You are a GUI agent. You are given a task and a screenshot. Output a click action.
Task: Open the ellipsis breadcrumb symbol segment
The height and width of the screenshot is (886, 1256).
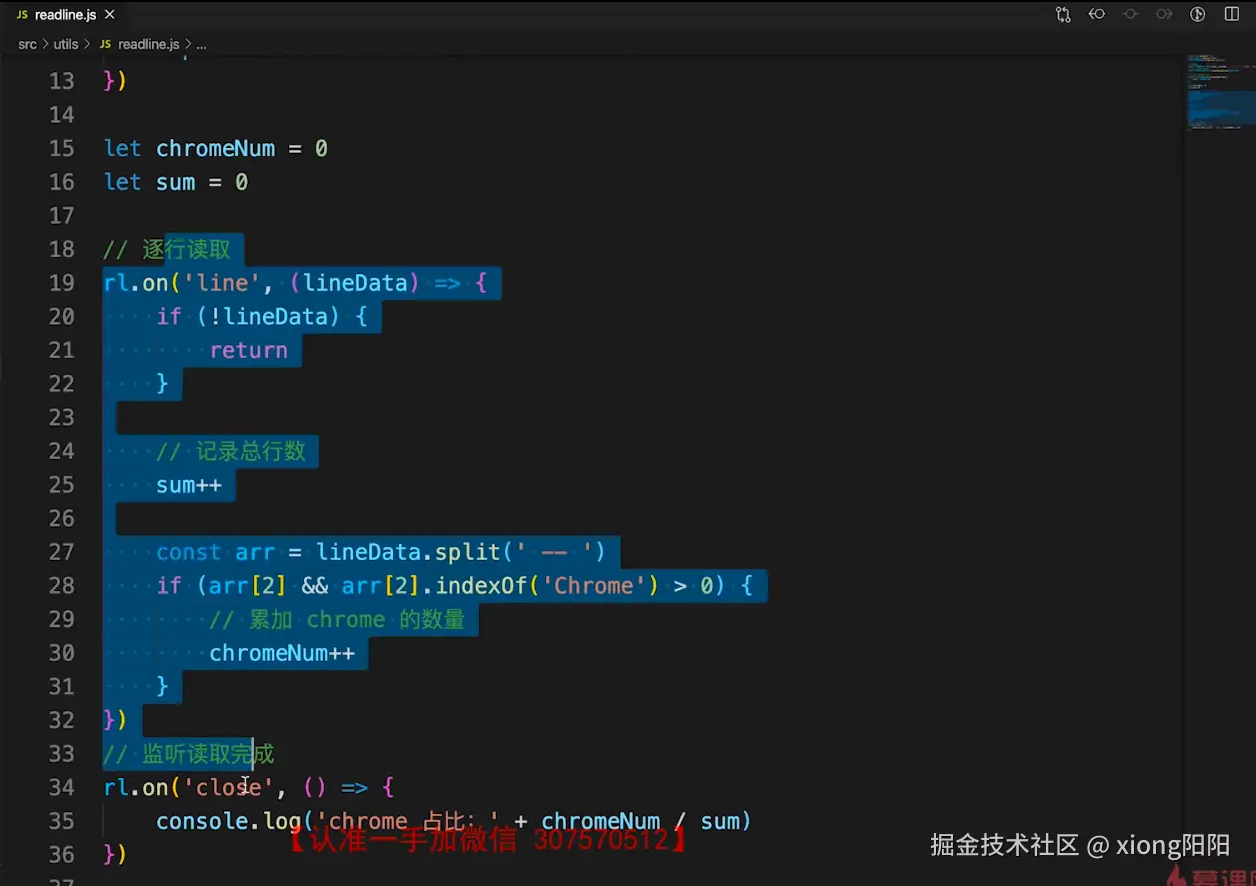click(201, 44)
